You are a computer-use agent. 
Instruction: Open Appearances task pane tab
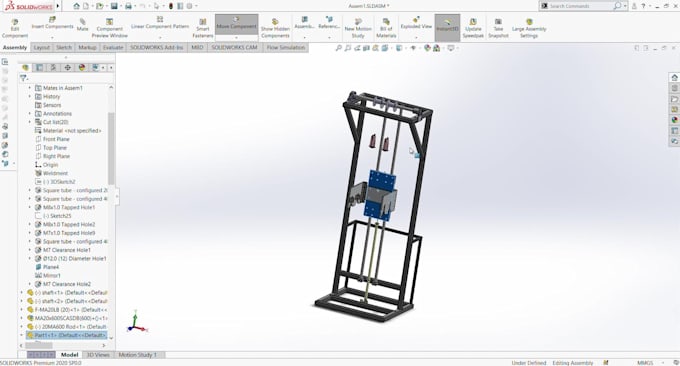(x=674, y=120)
